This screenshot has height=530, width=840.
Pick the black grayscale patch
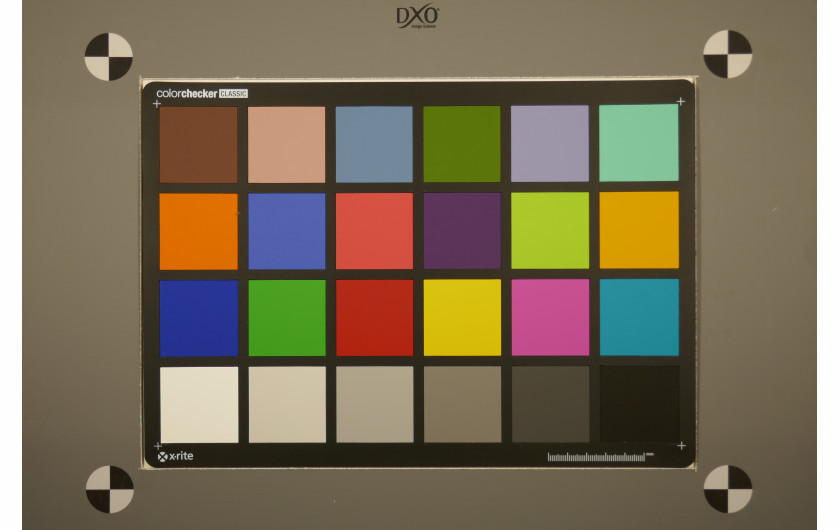coord(640,404)
